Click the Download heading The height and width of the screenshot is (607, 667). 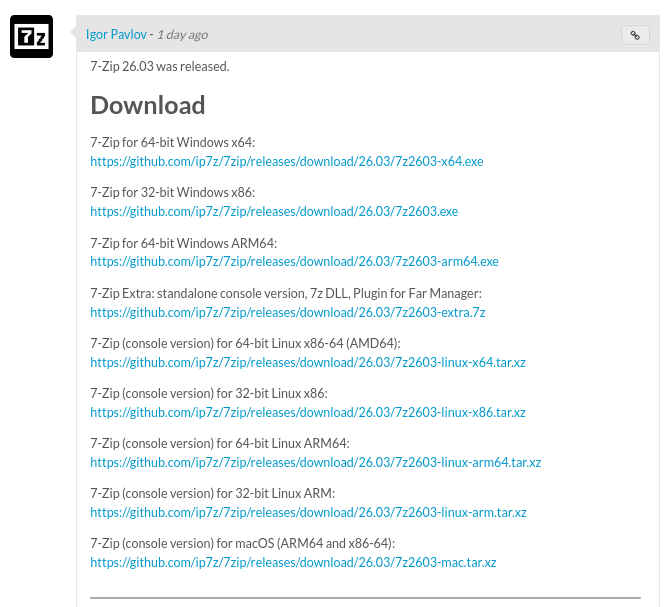[148, 105]
